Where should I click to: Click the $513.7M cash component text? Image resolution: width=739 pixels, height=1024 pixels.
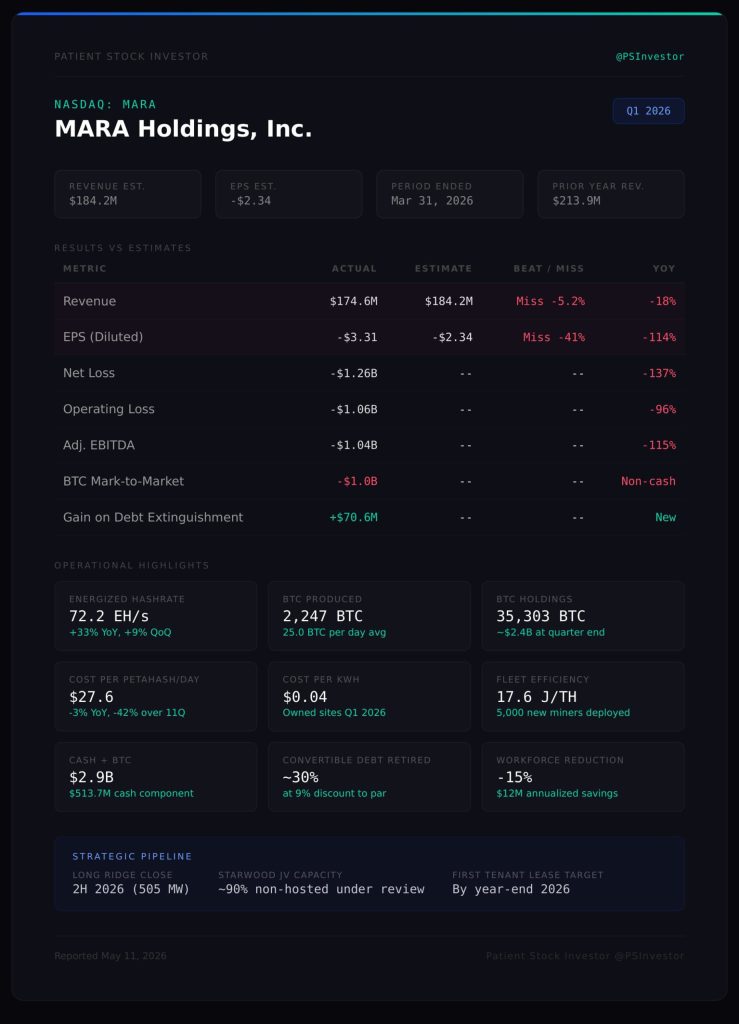(x=131, y=793)
